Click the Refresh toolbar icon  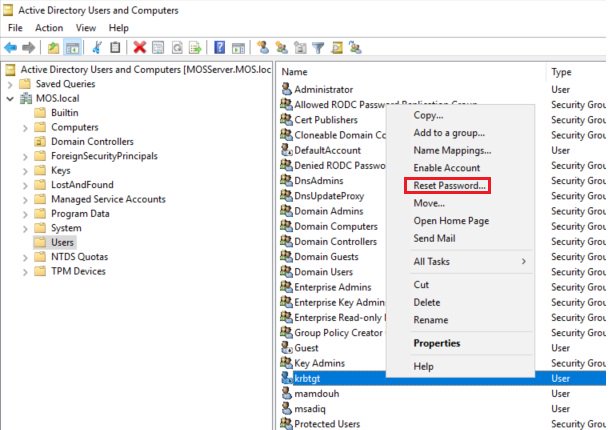(177, 48)
